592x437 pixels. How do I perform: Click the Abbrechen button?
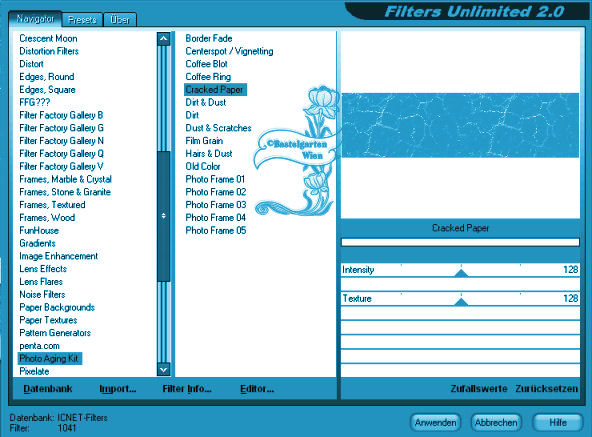click(496, 422)
